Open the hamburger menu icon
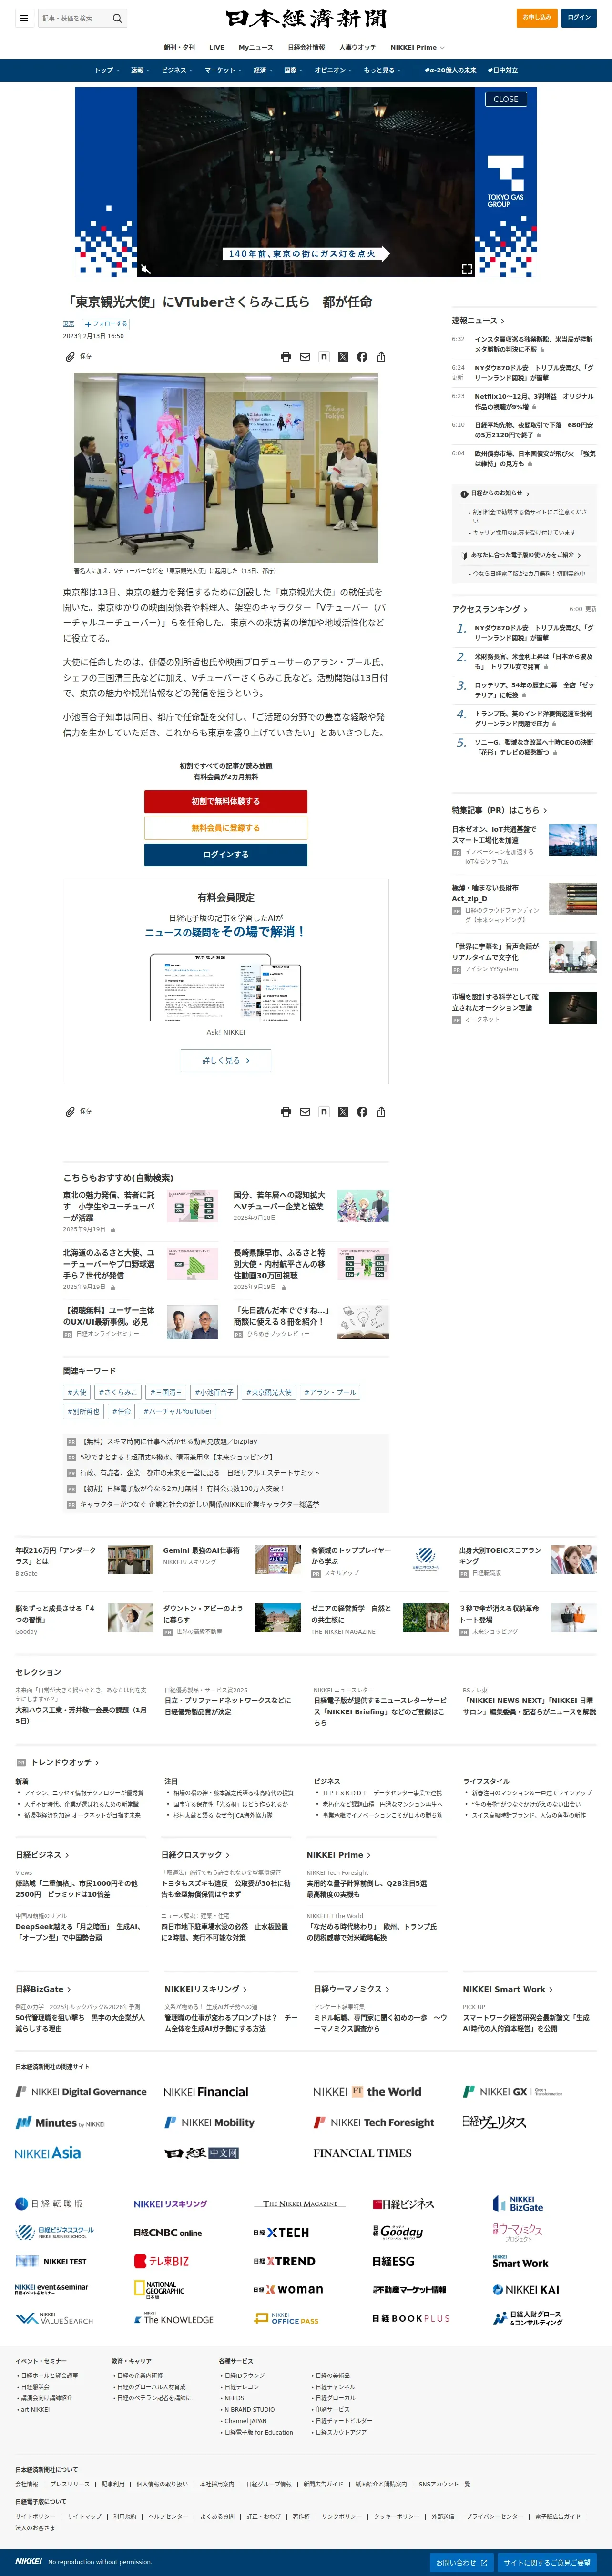The image size is (612, 2576). [24, 18]
